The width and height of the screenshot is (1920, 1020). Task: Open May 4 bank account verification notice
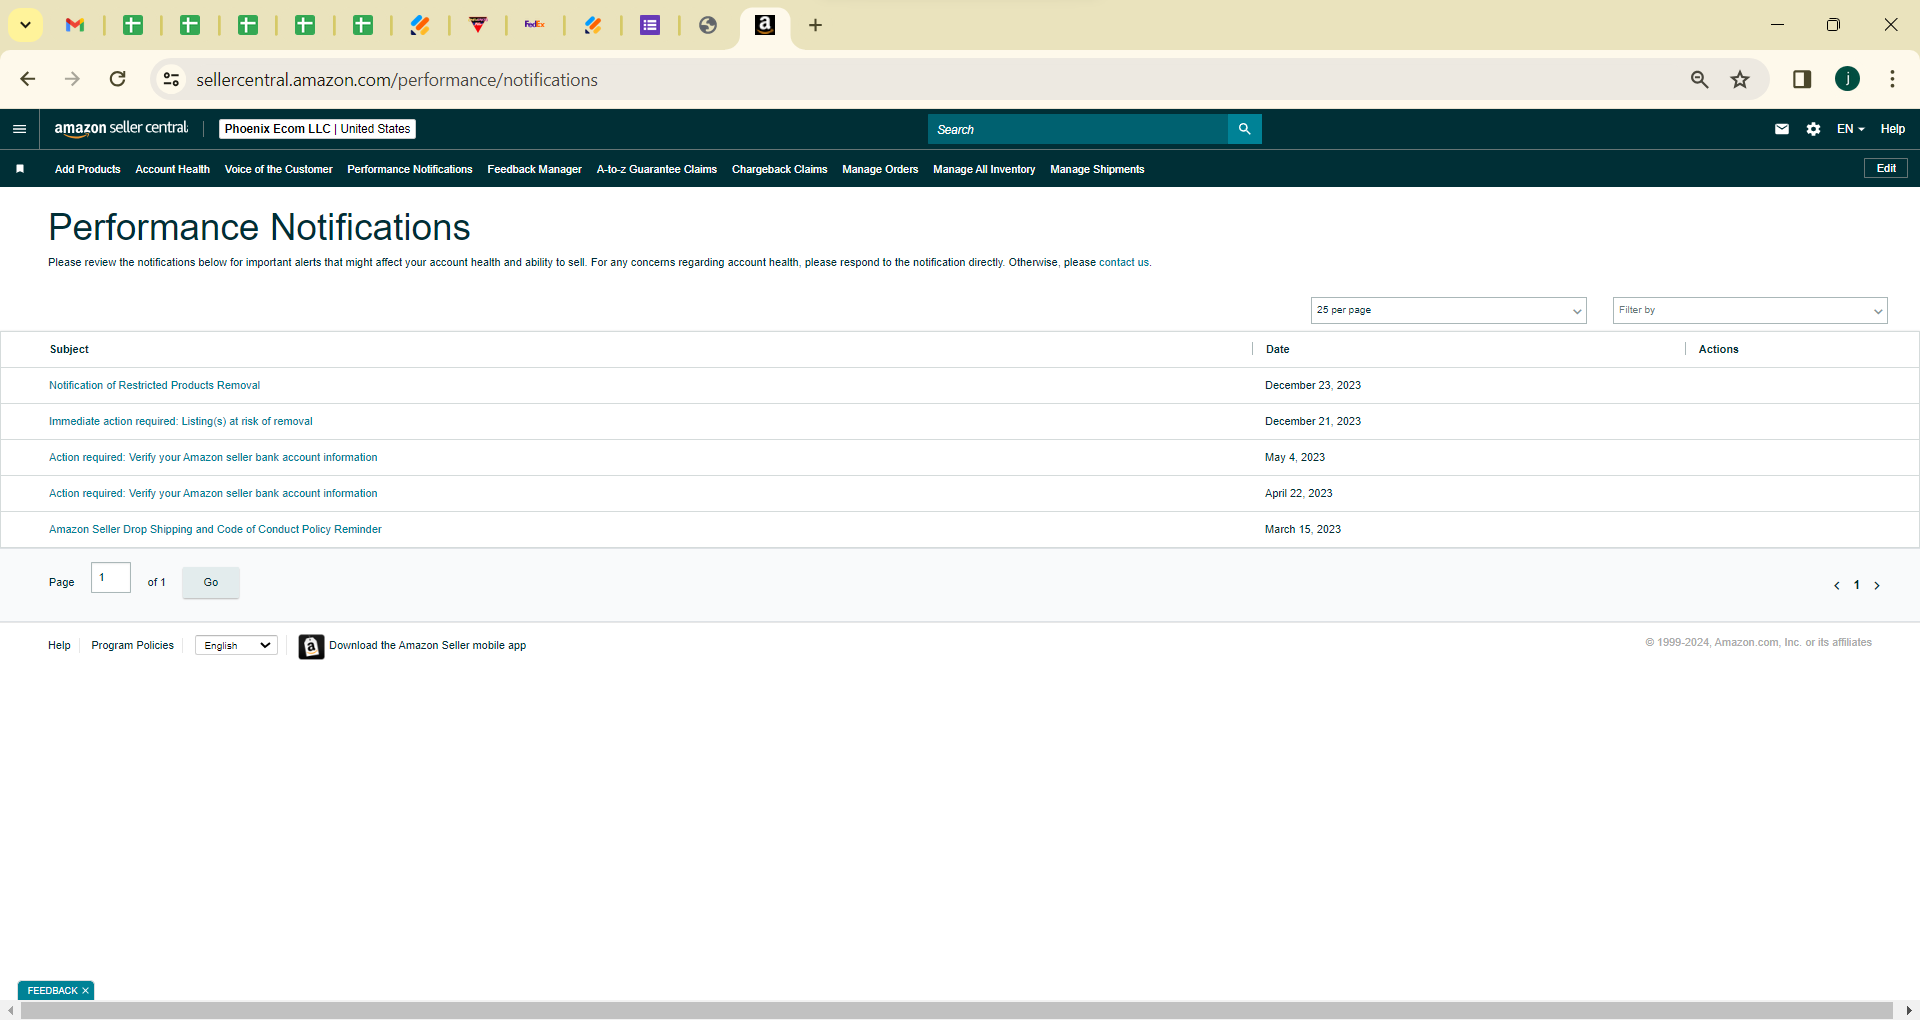point(213,457)
